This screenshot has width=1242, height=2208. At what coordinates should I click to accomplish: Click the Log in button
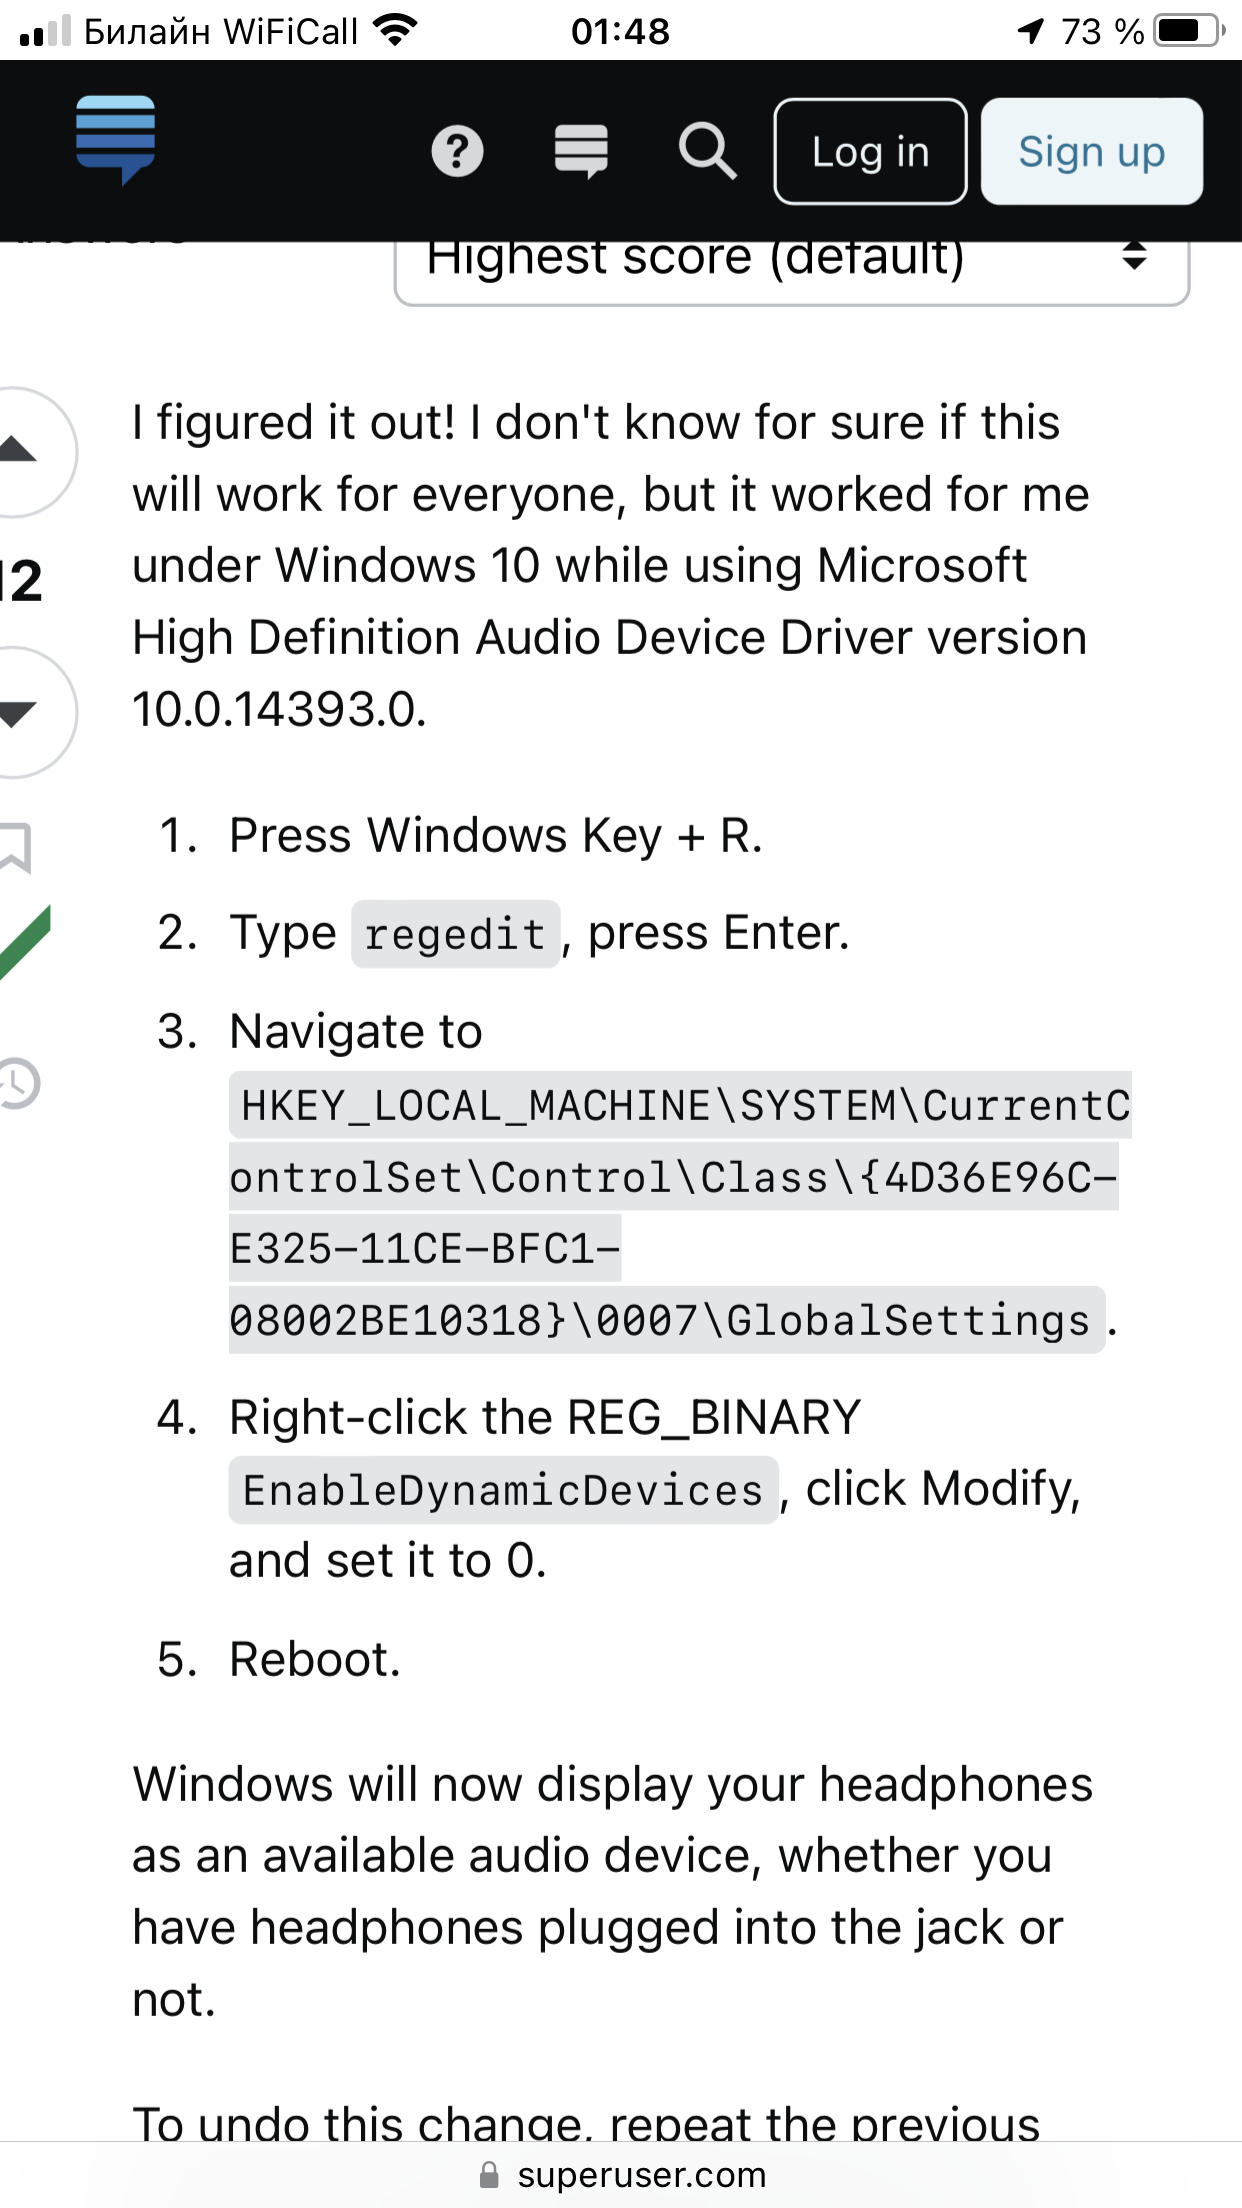coord(870,152)
